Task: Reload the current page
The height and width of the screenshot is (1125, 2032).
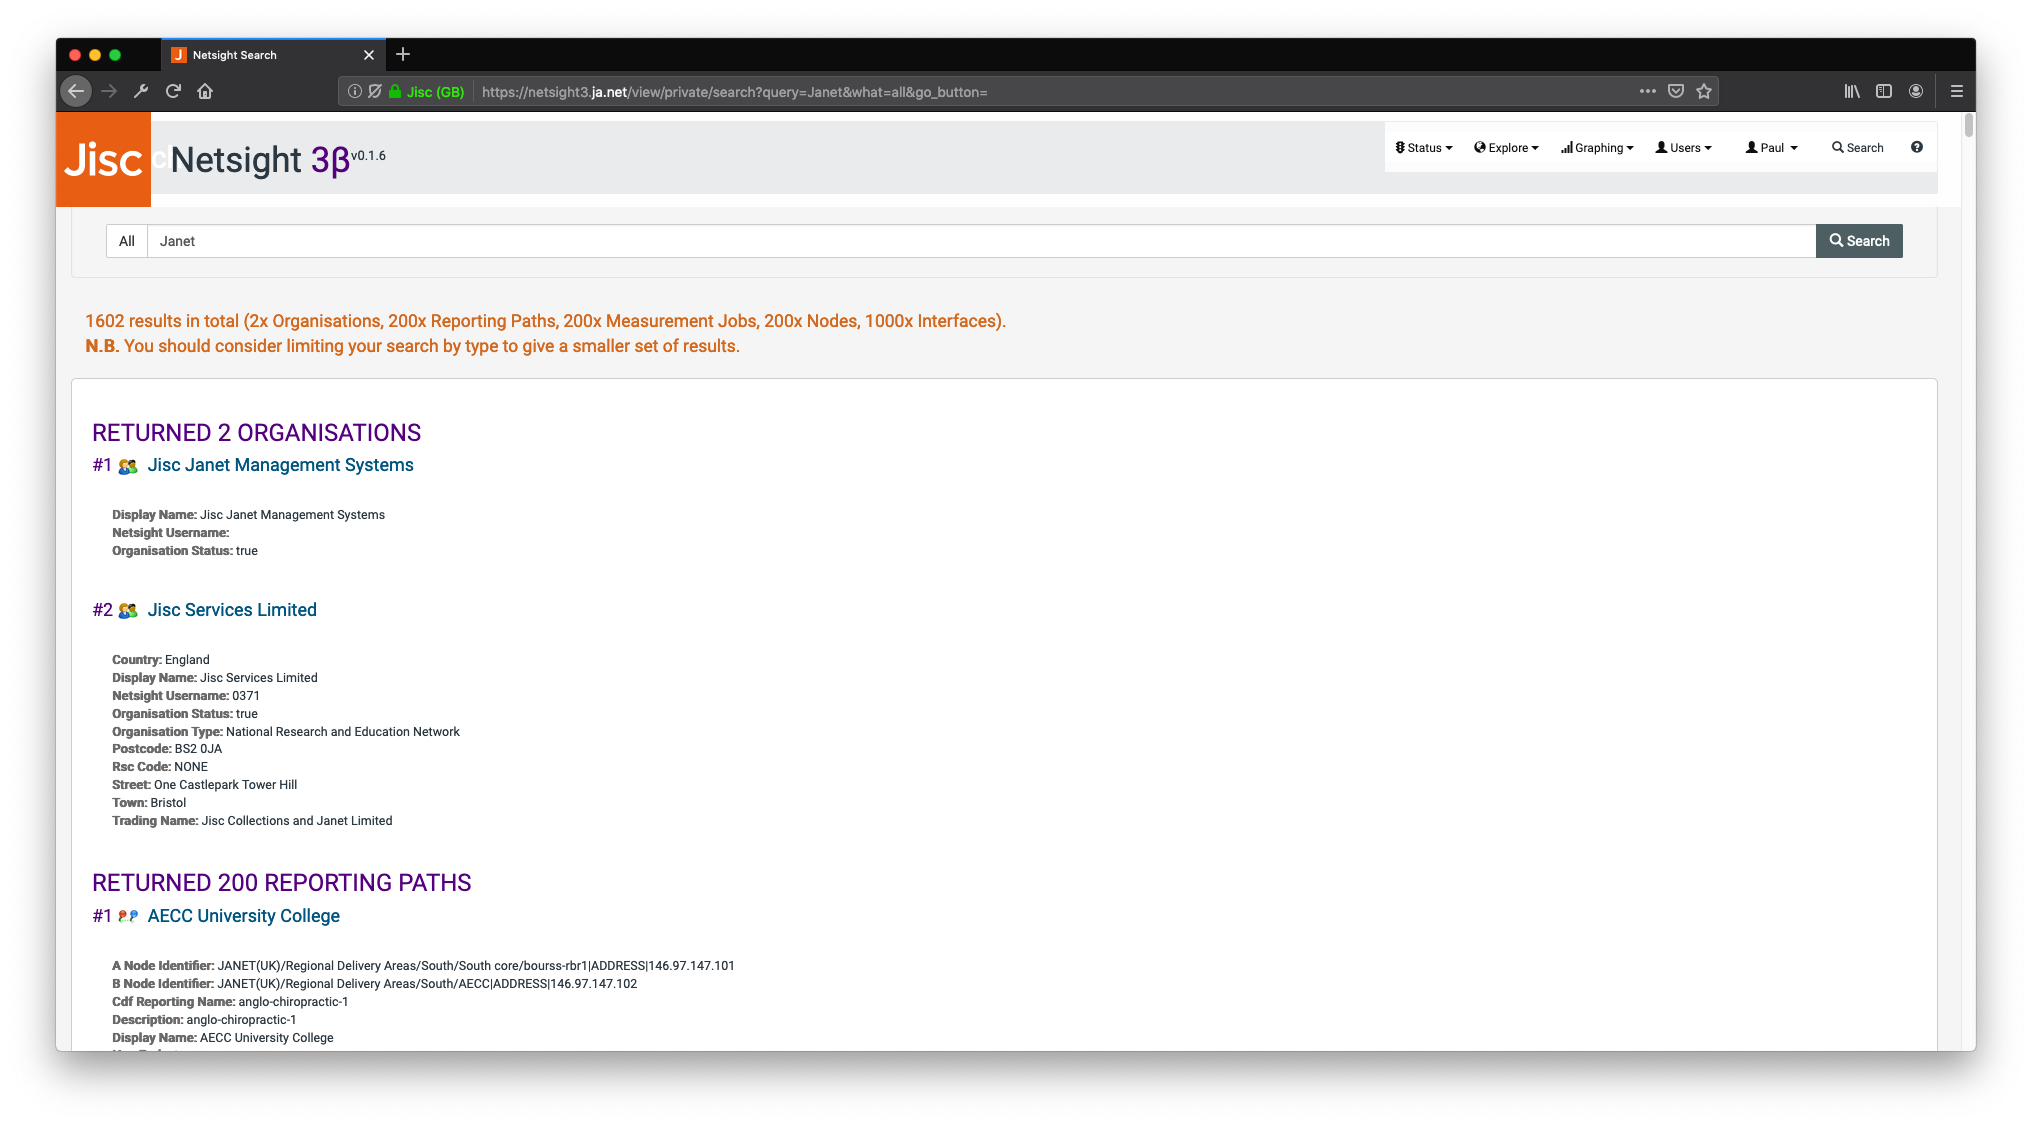Action: pos(173,91)
